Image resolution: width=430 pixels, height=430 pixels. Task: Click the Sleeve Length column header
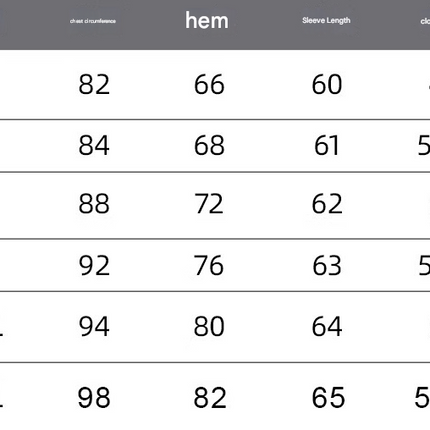coord(326,21)
